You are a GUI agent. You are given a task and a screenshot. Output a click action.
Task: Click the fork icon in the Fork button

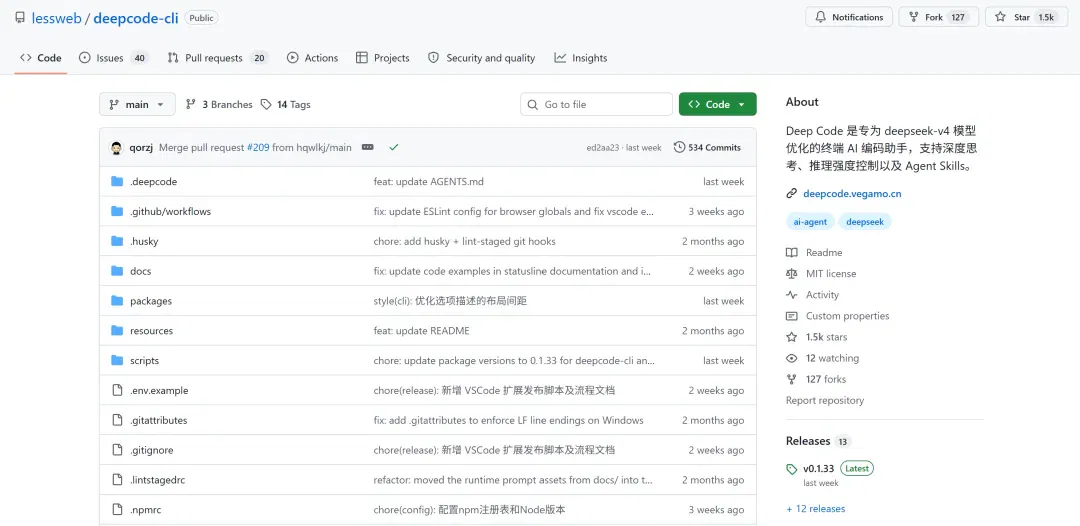pyautogui.click(x=913, y=17)
